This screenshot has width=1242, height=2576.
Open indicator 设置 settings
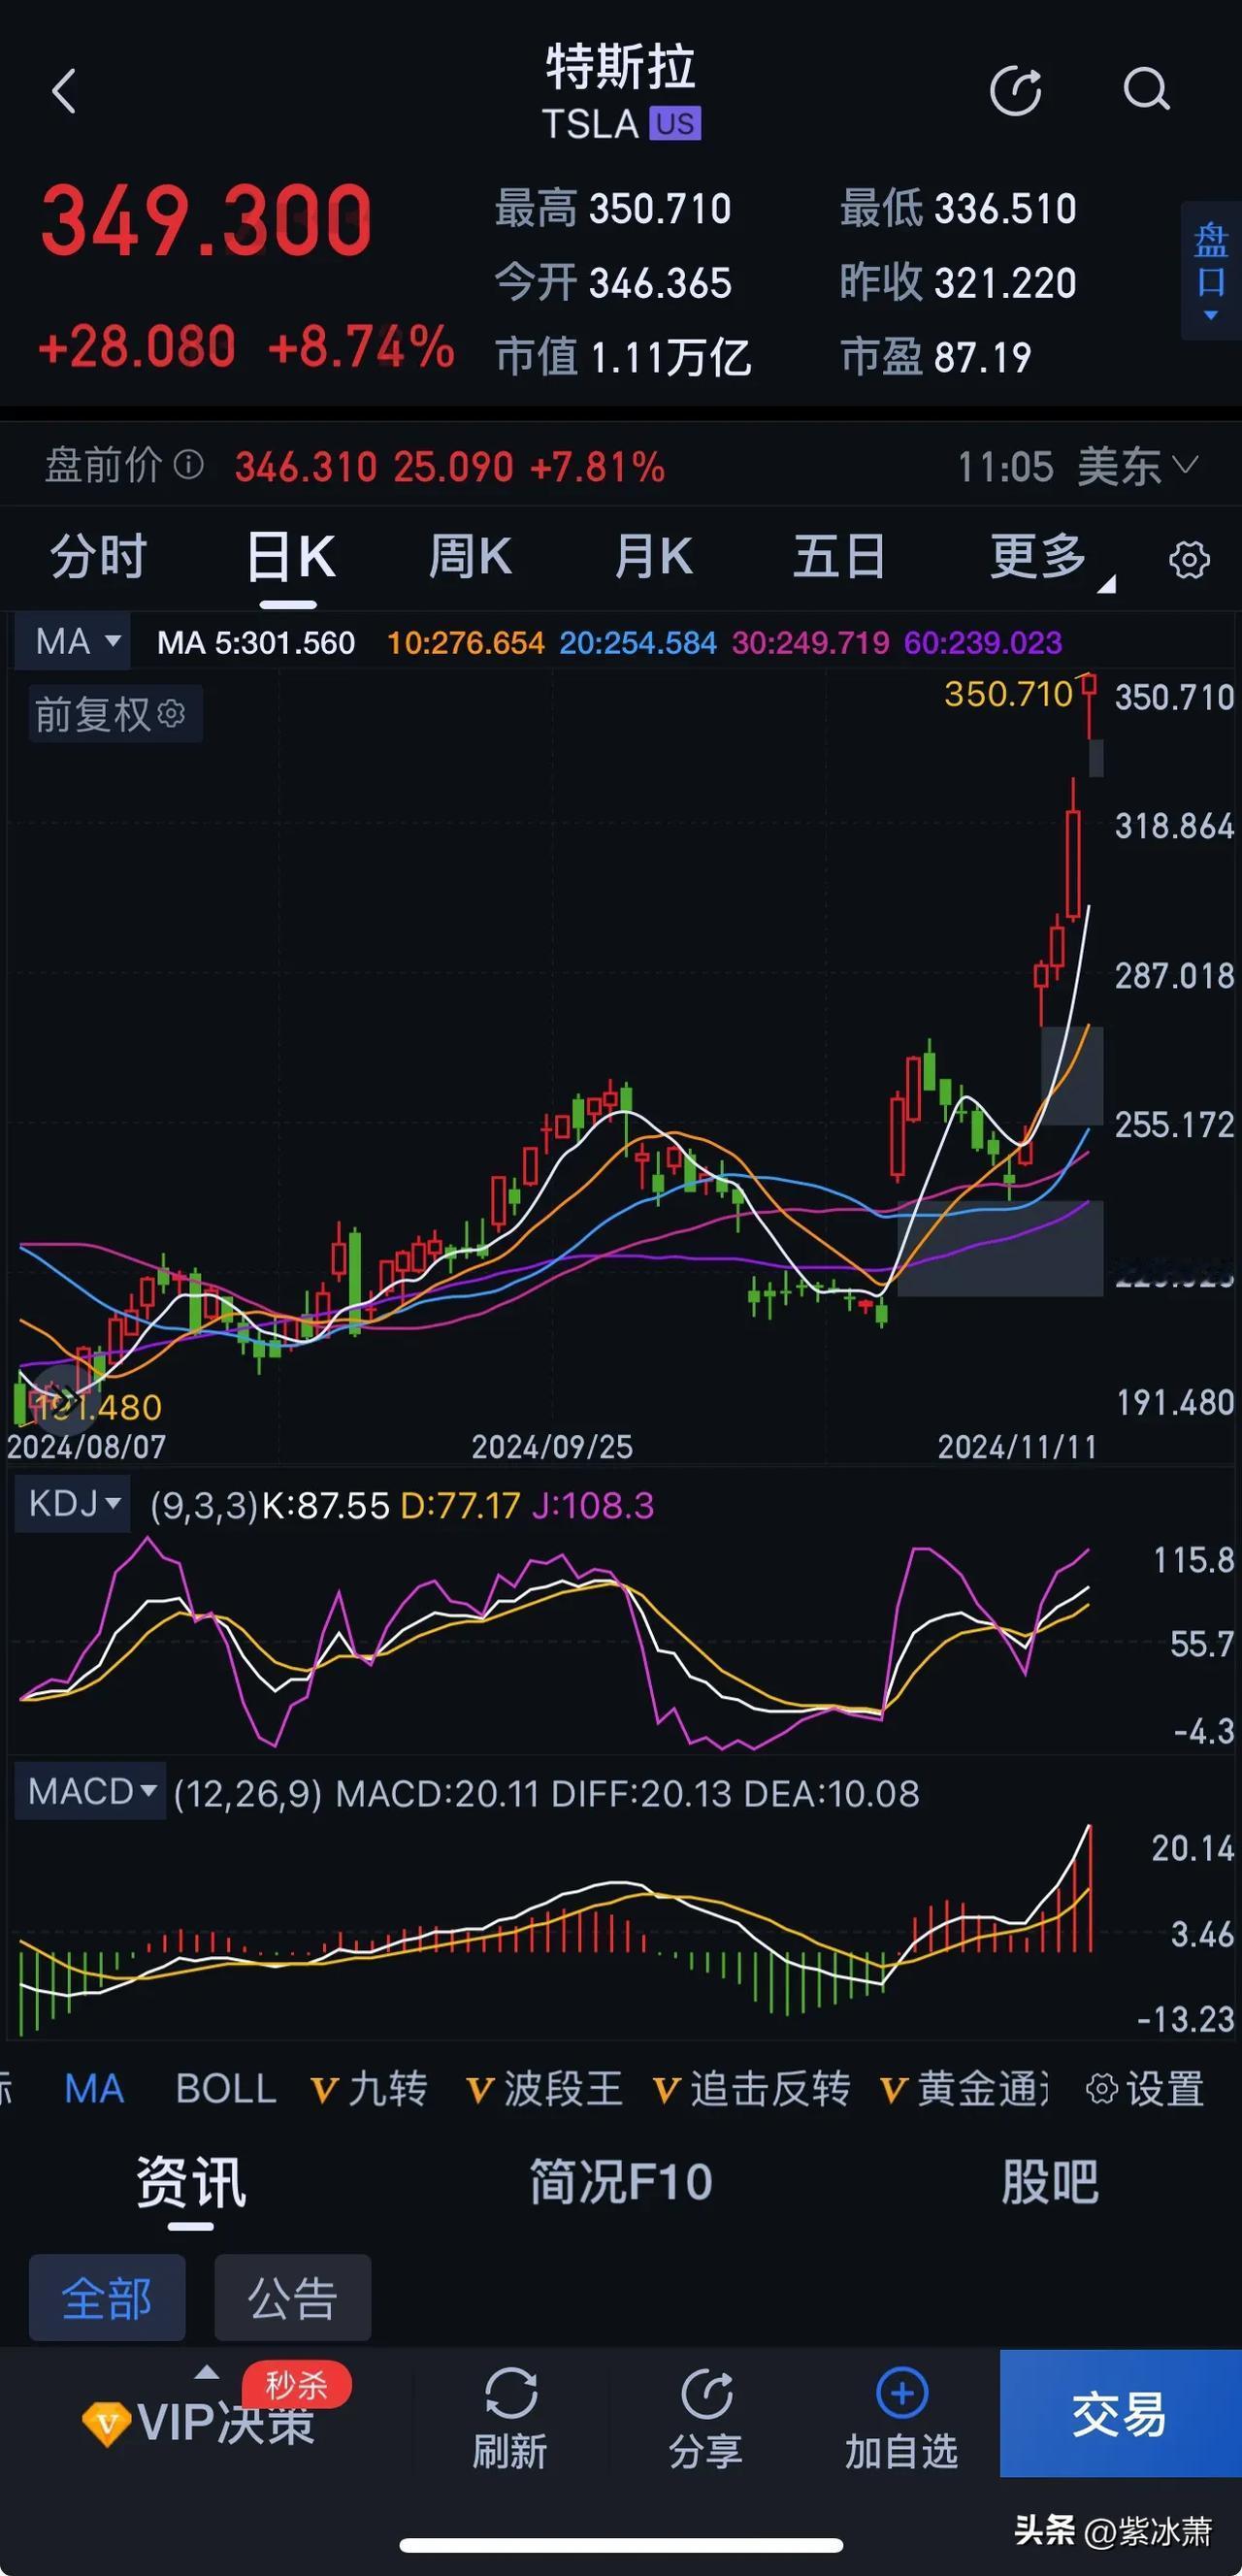(x=1145, y=2089)
